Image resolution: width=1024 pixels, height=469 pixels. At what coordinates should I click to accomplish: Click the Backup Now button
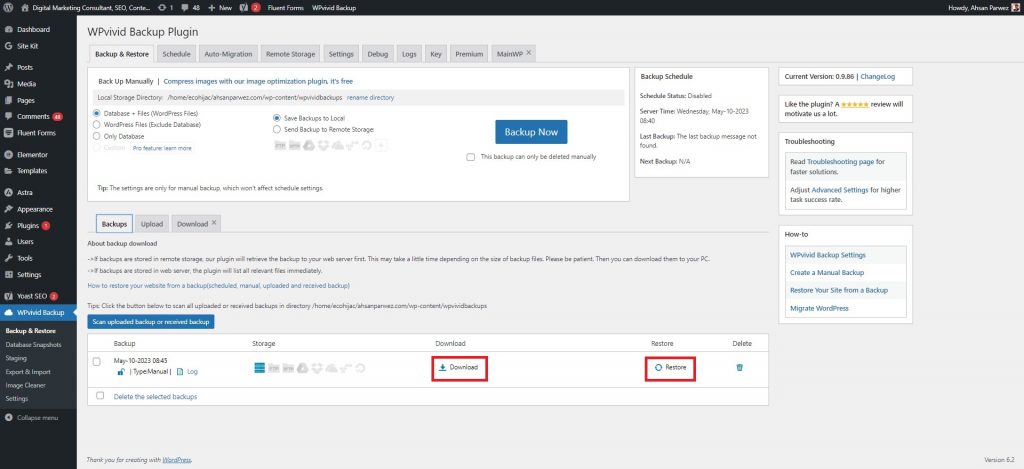[x=531, y=132]
